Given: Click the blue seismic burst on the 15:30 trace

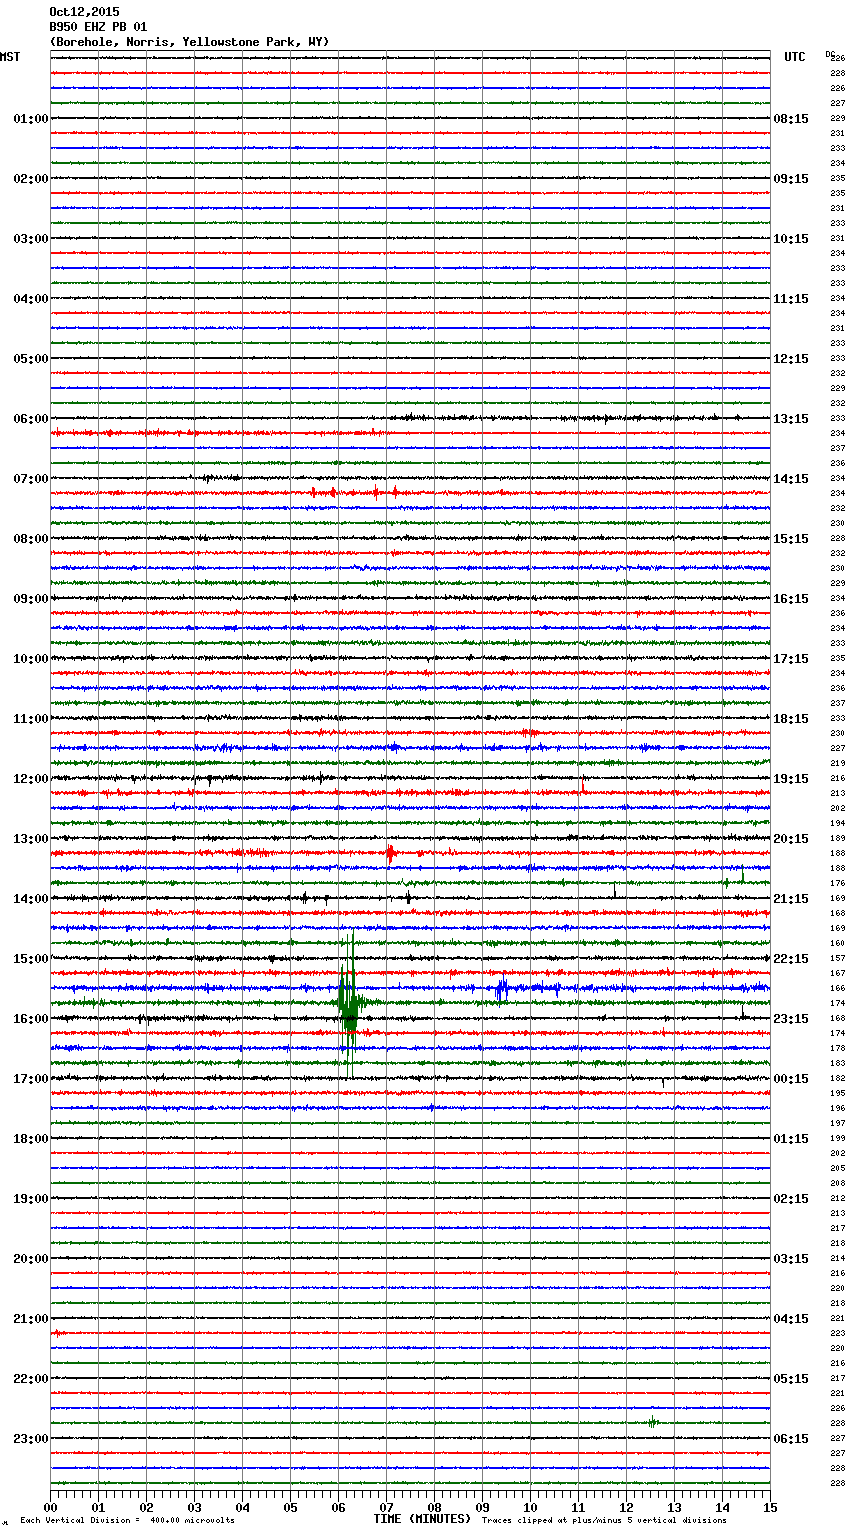Looking at the screenshot, I should (x=501, y=989).
